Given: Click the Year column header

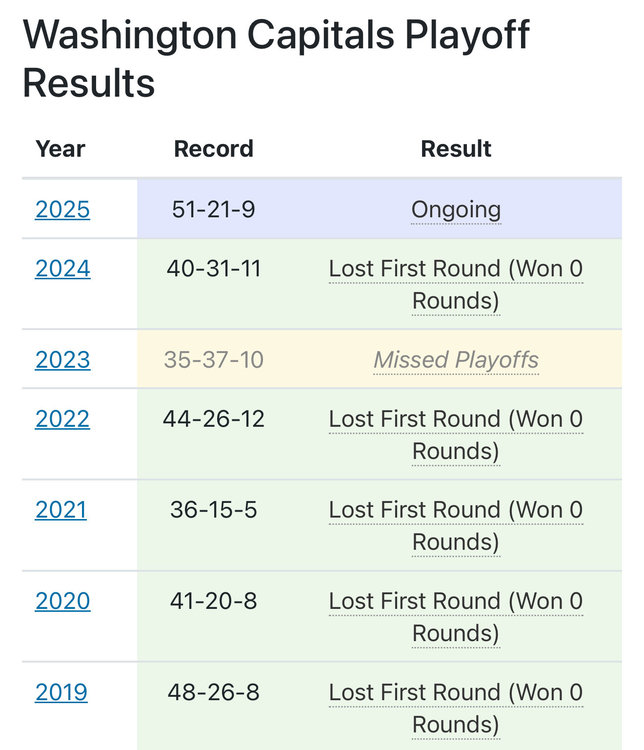Looking at the screenshot, I should click(60, 149).
